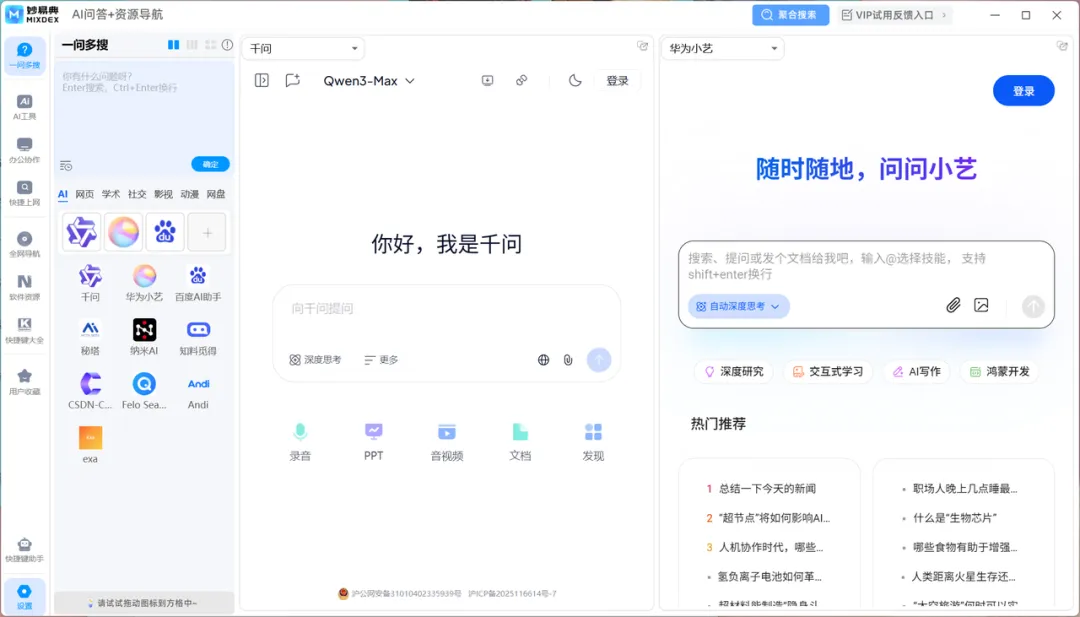Click 聚合搜索 button in title bar

790,14
